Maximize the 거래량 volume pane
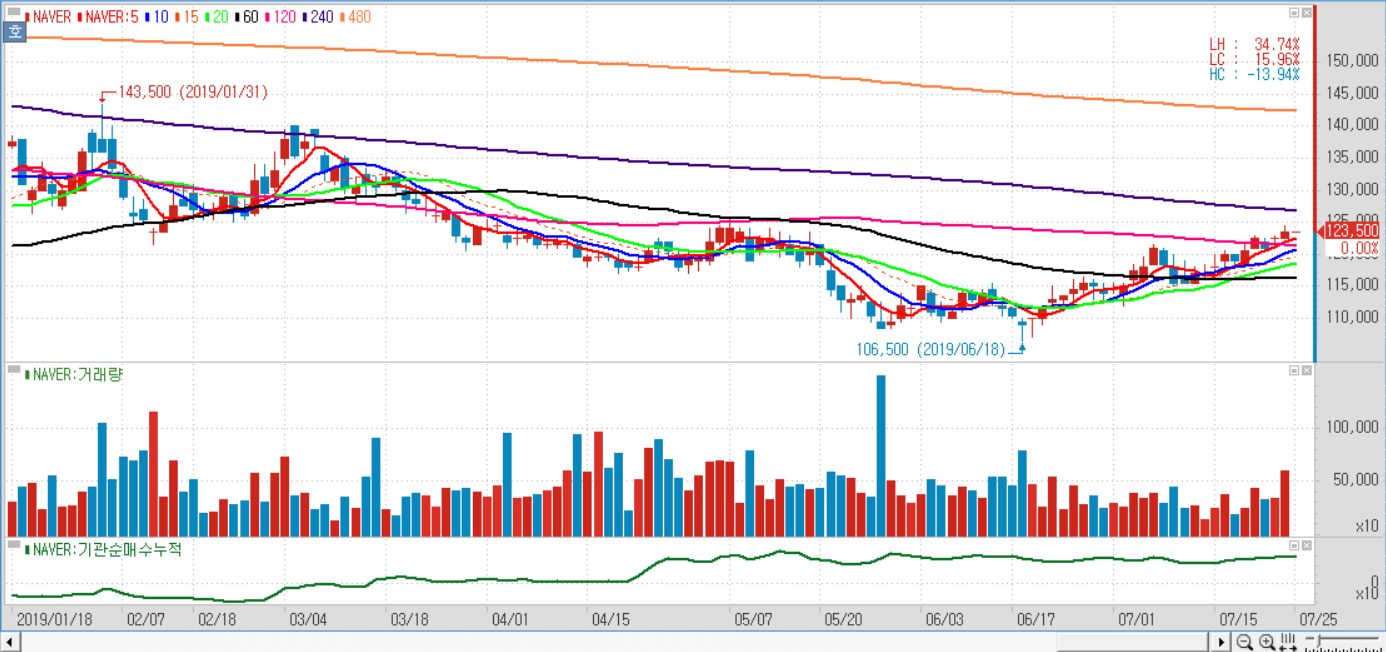1386x652 pixels. pos(1294,370)
